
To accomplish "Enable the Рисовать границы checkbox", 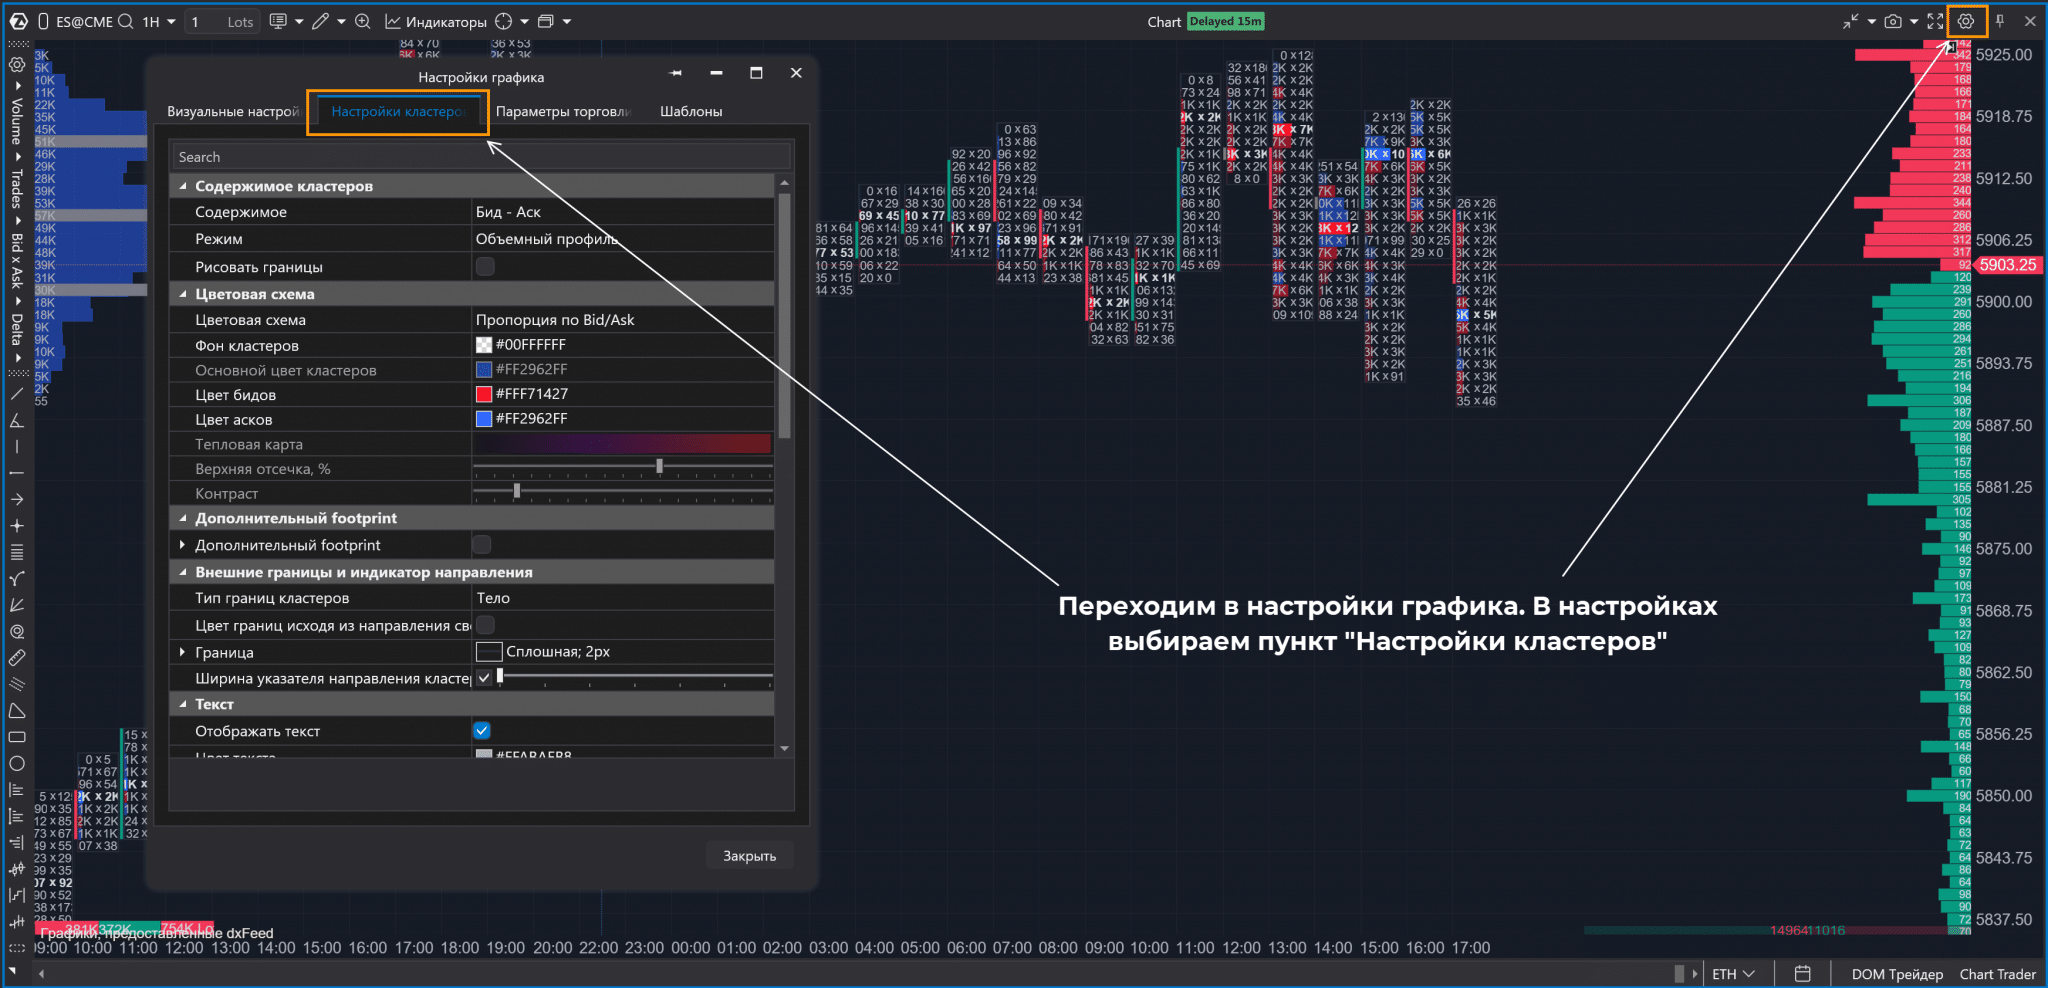I will point(485,267).
